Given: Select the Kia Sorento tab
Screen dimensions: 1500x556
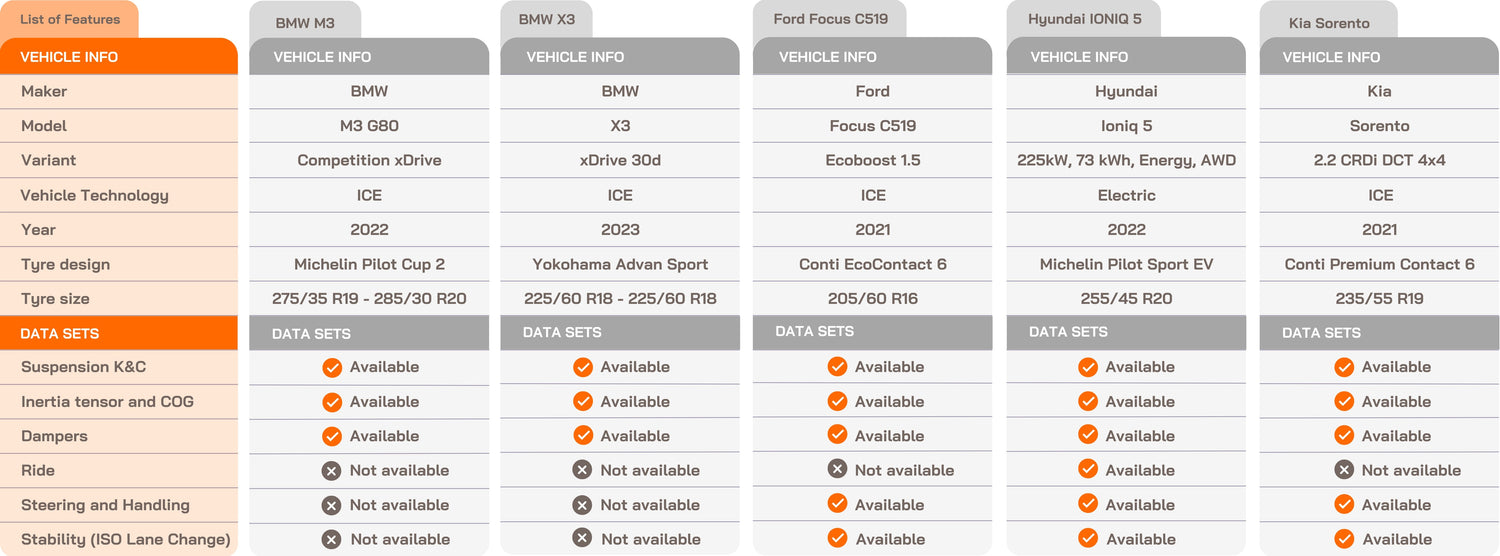Looking at the screenshot, I should click(x=1329, y=23).
